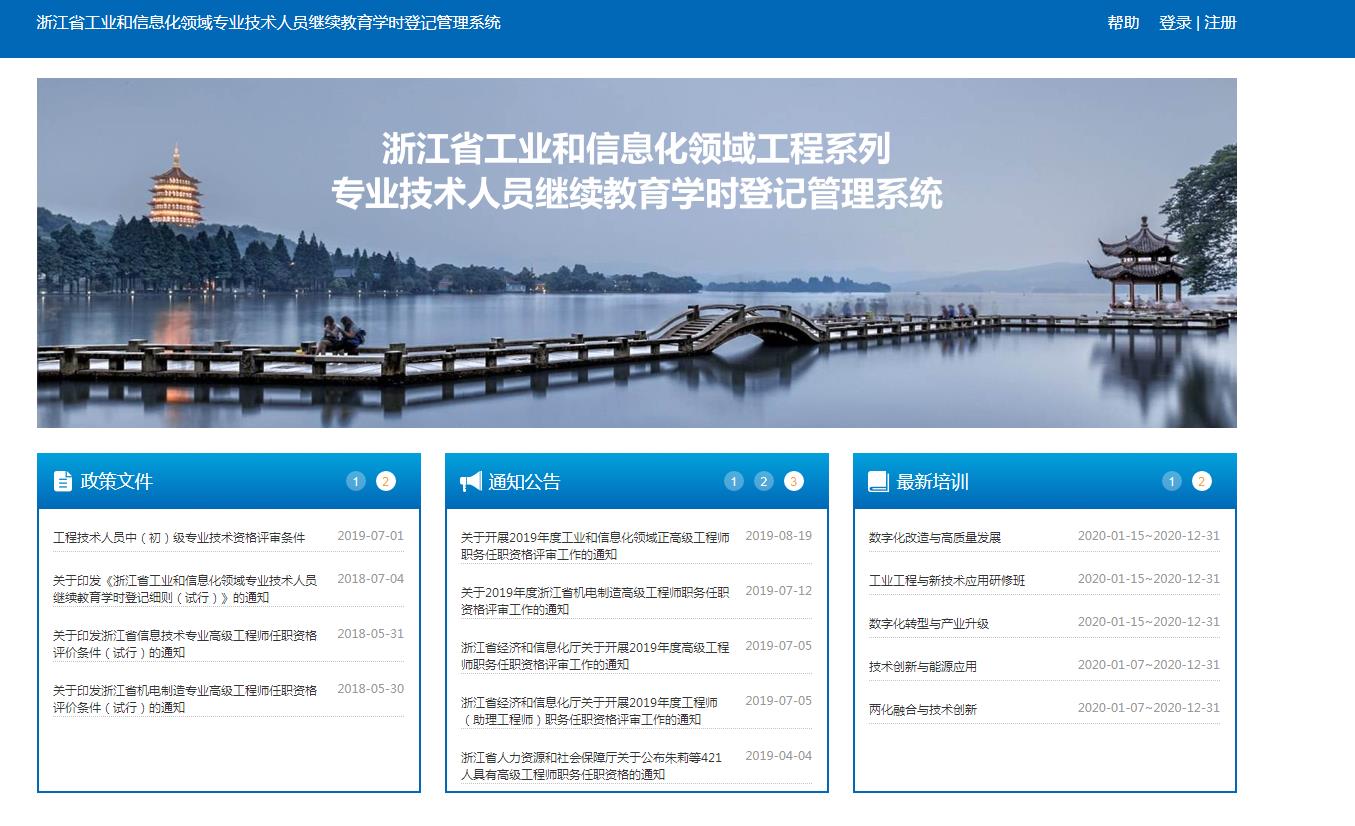Click the book icon beside 最新培训
The width and height of the screenshot is (1355, 826).
[878, 482]
